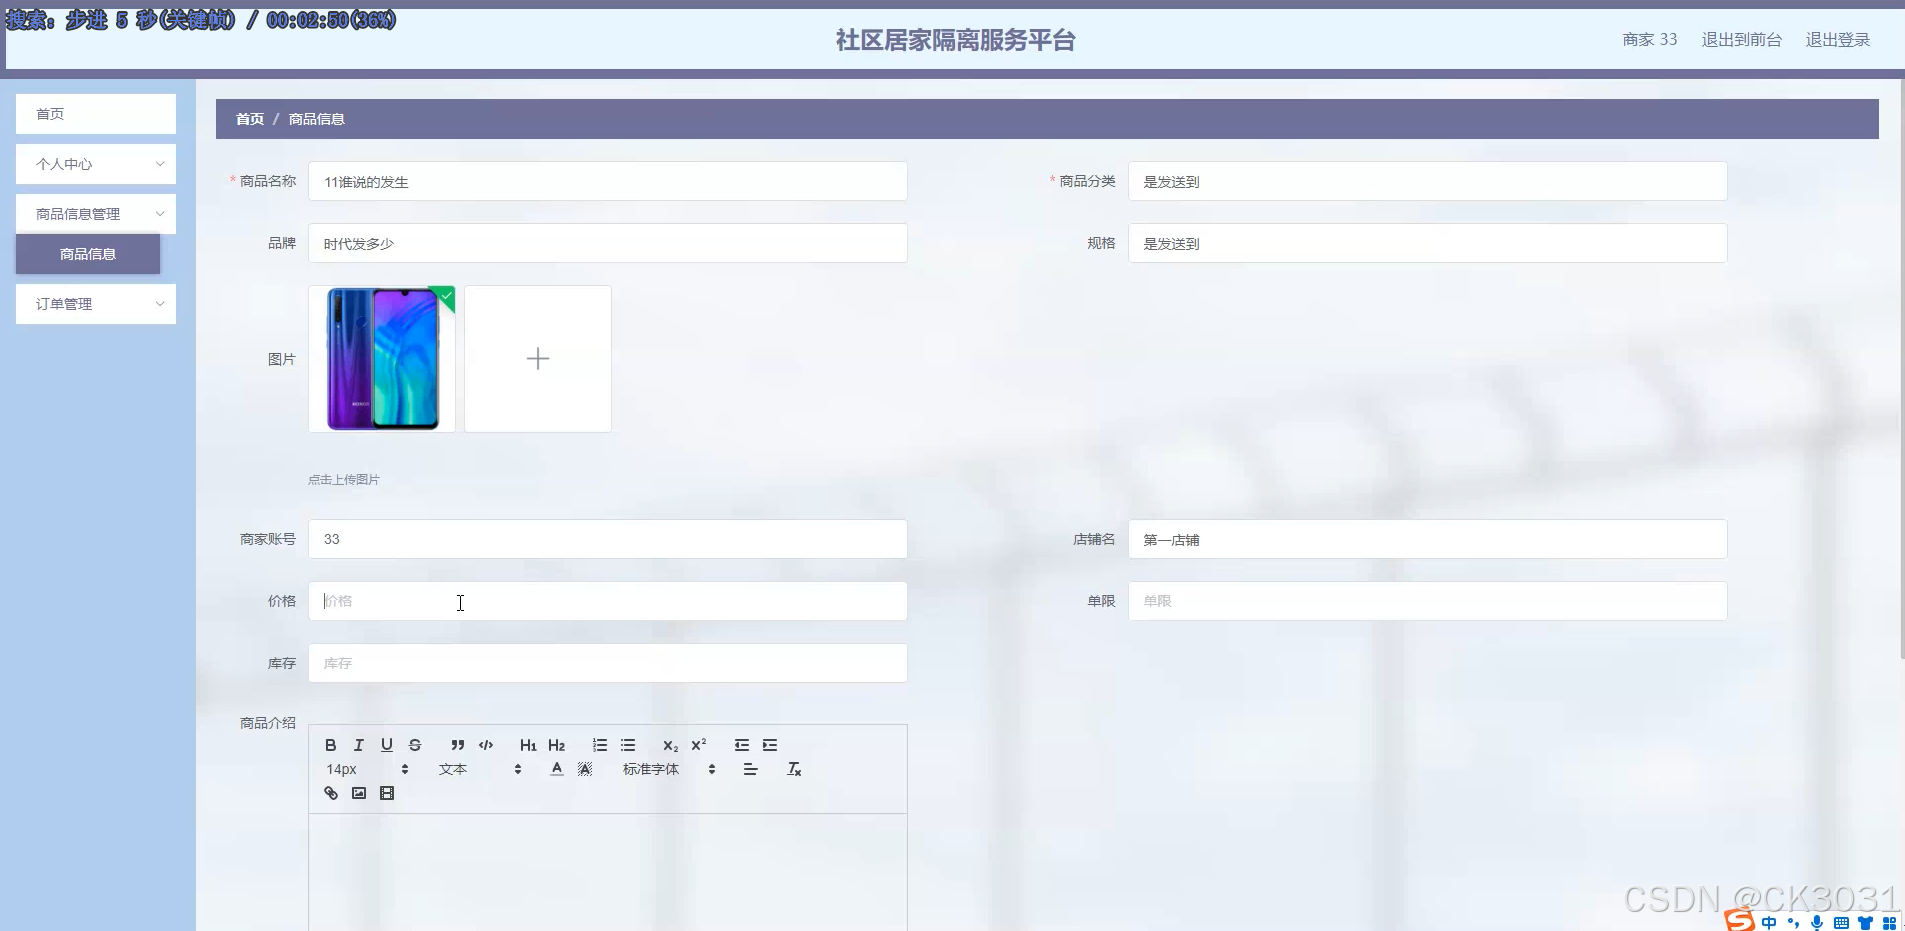Expand the 订单管理 sidebar menu
Image resolution: width=1905 pixels, height=931 pixels.
pos(96,304)
